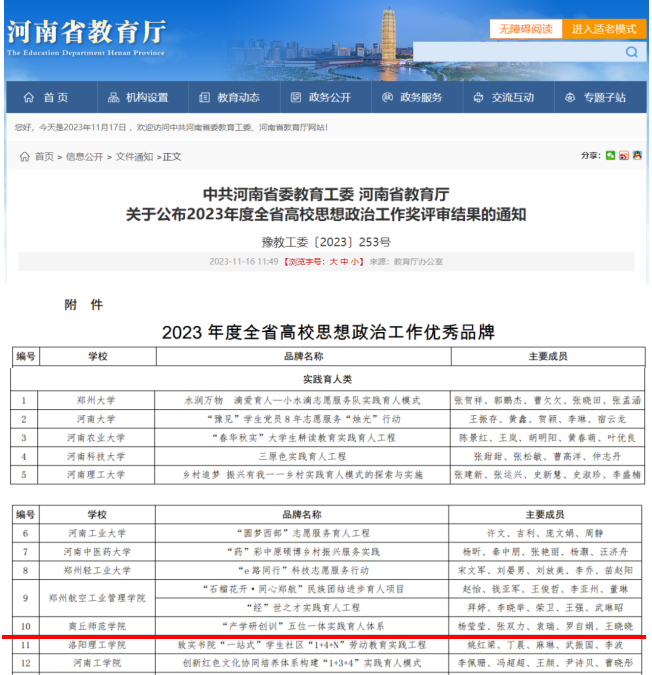This screenshot has height=675, width=652.
Task: Click the 郑州轻工业大学 table cell
Action: 97,570
